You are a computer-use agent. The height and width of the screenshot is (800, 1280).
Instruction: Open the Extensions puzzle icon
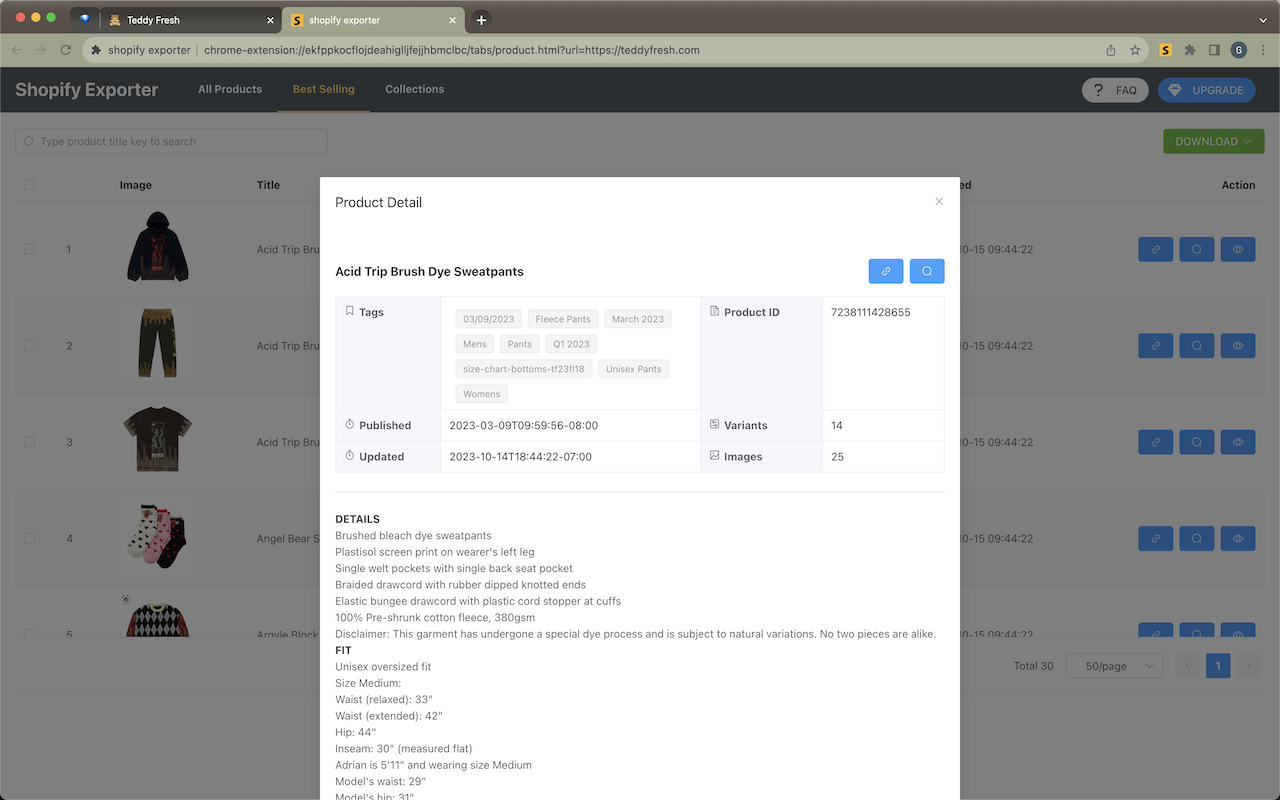click(x=1190, y=50)
